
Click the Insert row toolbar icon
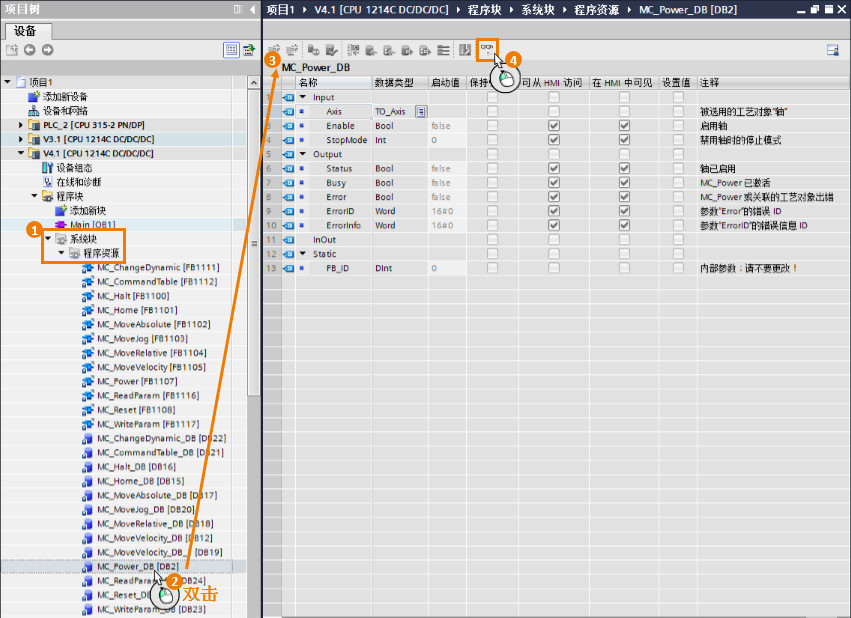(x=274, y=50)
